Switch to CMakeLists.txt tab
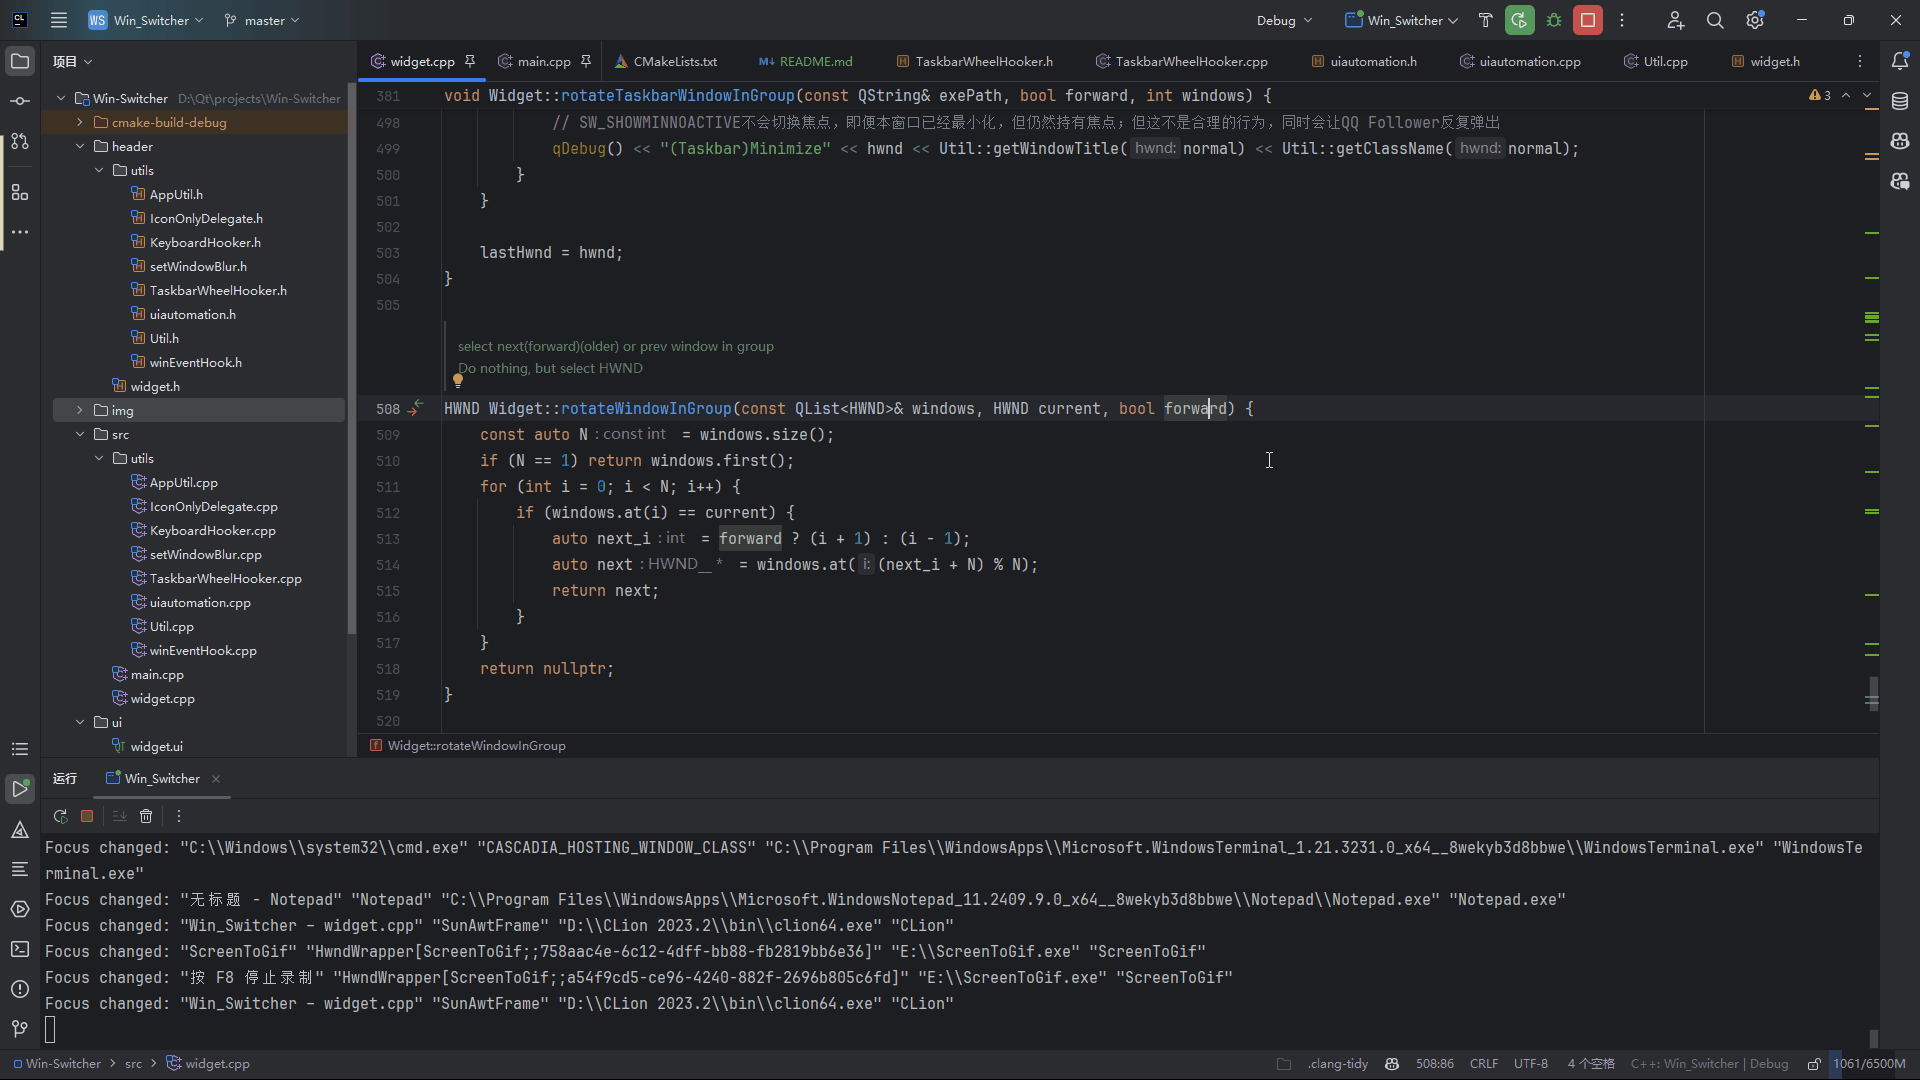This screenshot has width=1920, height=1080. (674, 61)
